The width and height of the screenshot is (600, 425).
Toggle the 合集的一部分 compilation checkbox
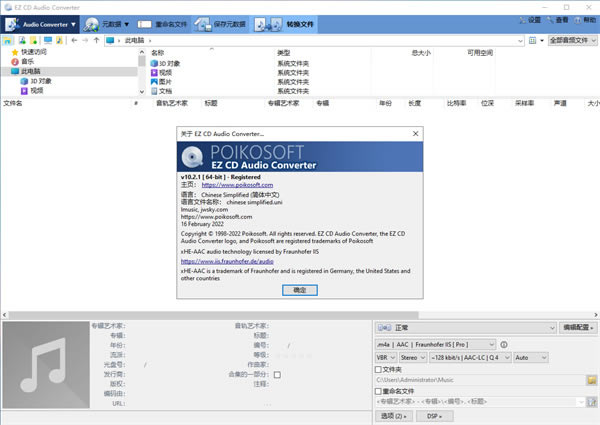277,375
